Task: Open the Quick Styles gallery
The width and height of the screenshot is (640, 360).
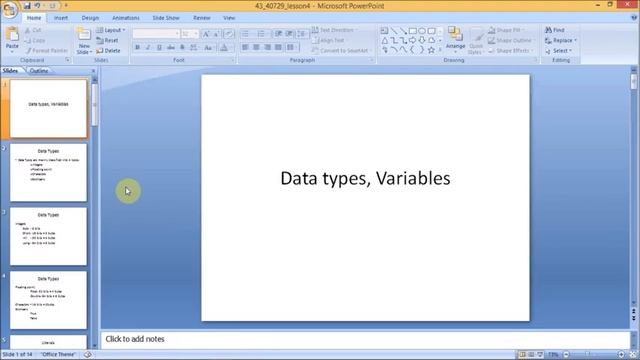Action: (476, 40)
